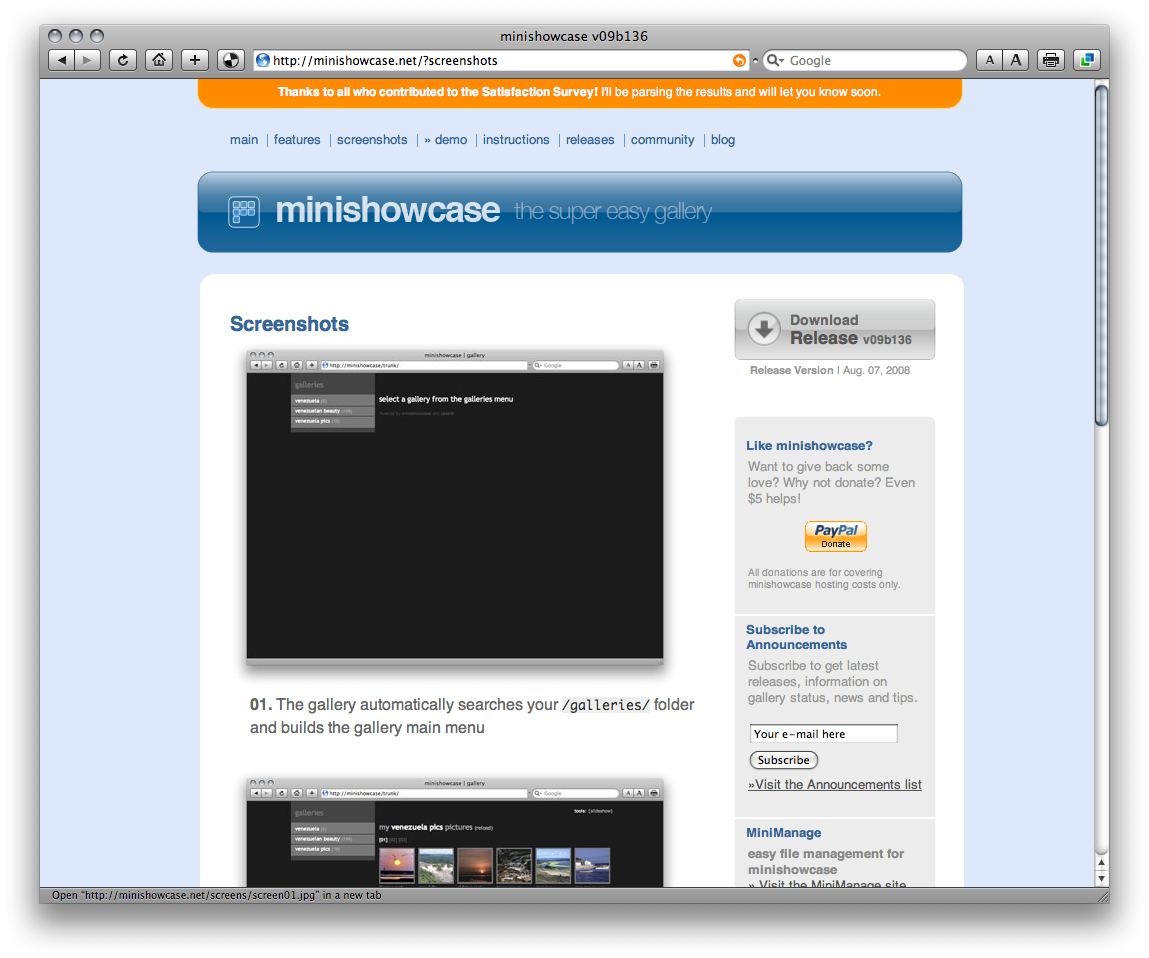1149x958 pixels.
Task: Open the demo navigation link
Action: pyautogui.click(x=446, y=139)
